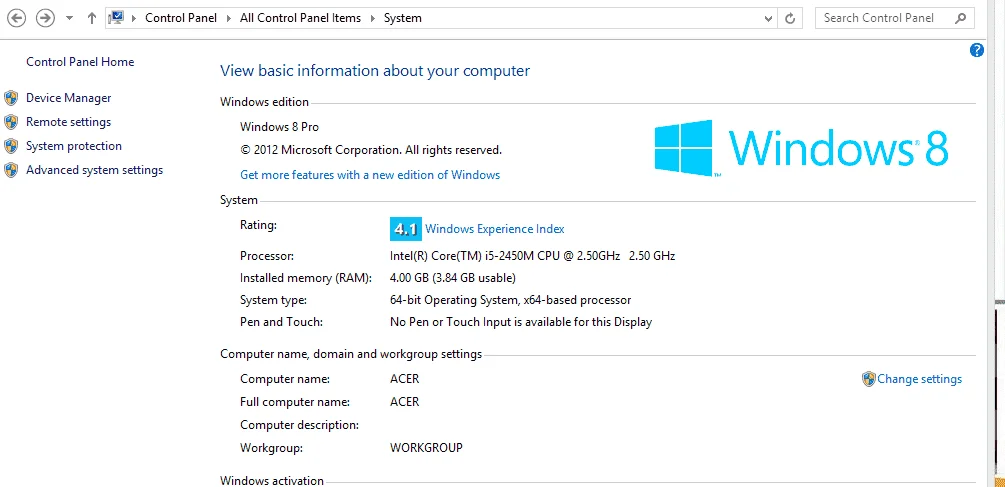This screenshot has width=1005, height=487.
Task: Click the shield icon beside Change settings
Action: click(x=868, y=379)
